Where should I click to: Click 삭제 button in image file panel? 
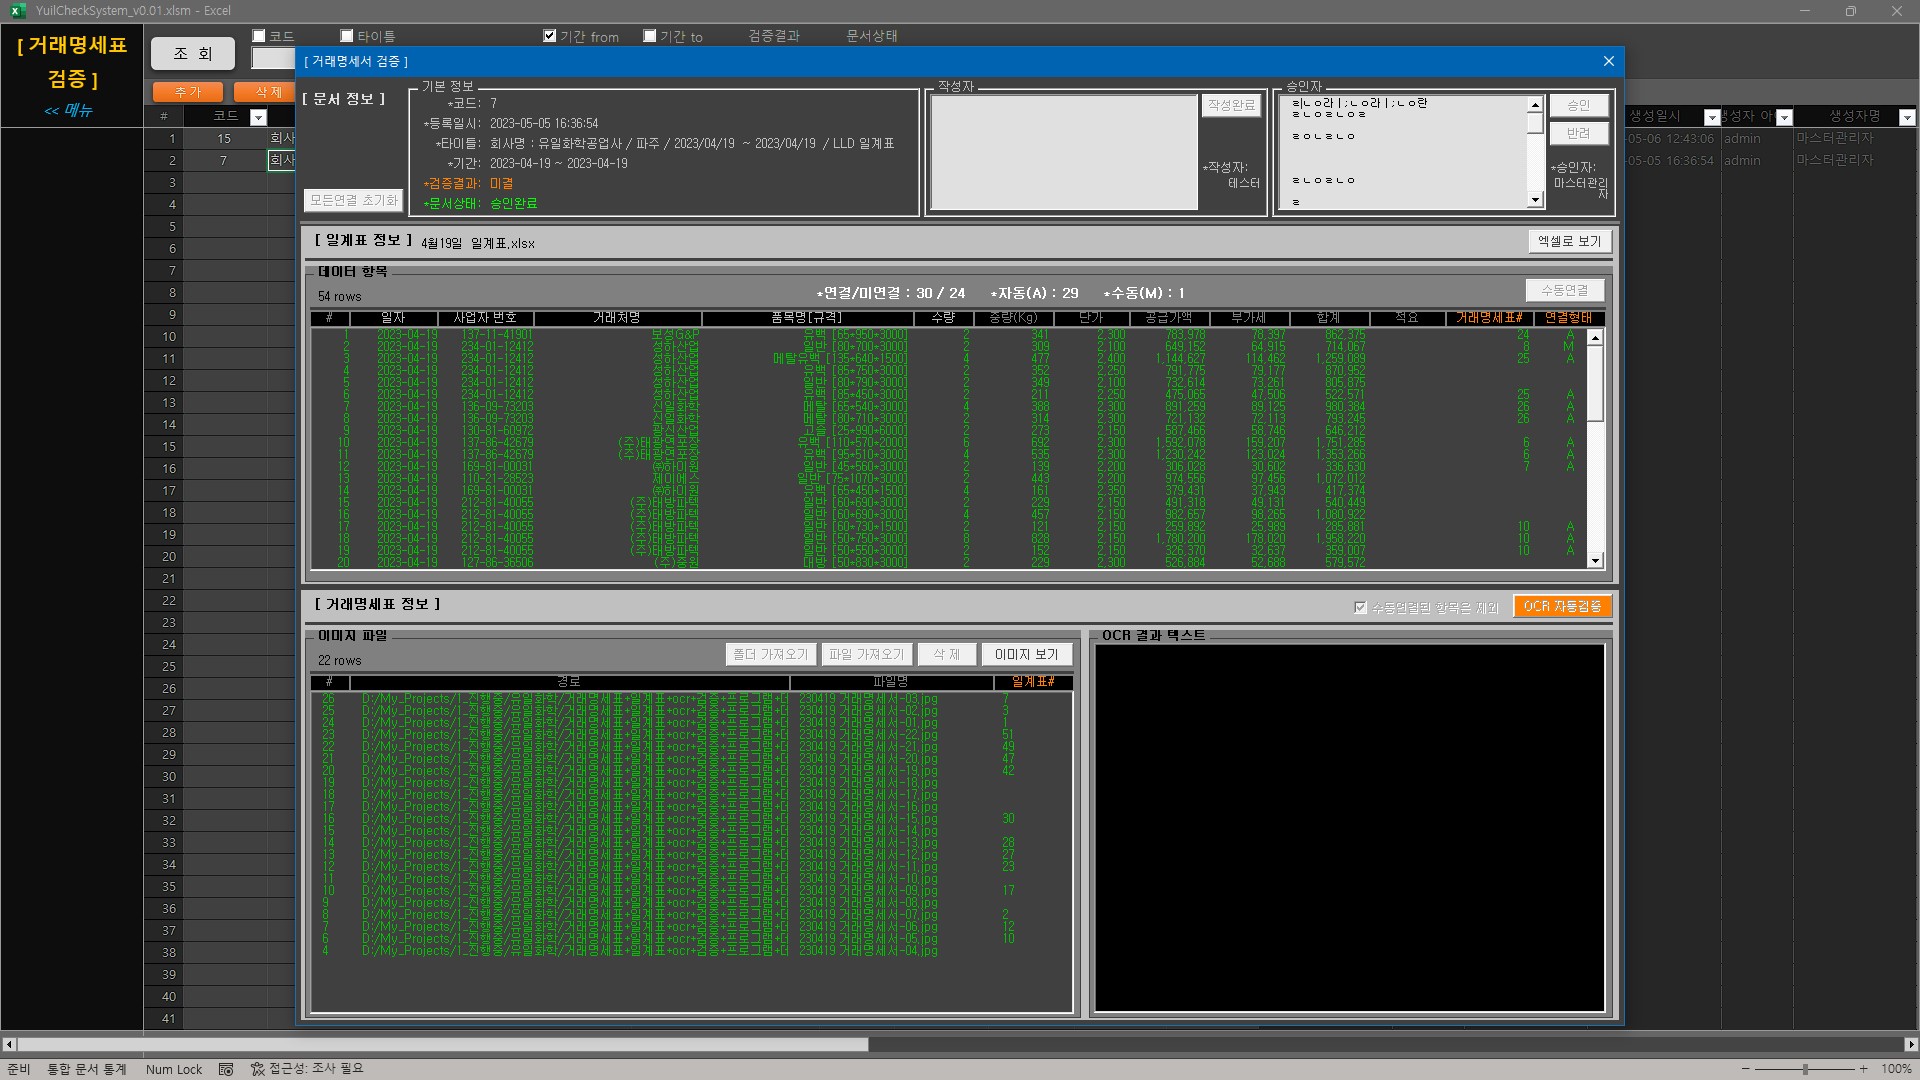946,654
